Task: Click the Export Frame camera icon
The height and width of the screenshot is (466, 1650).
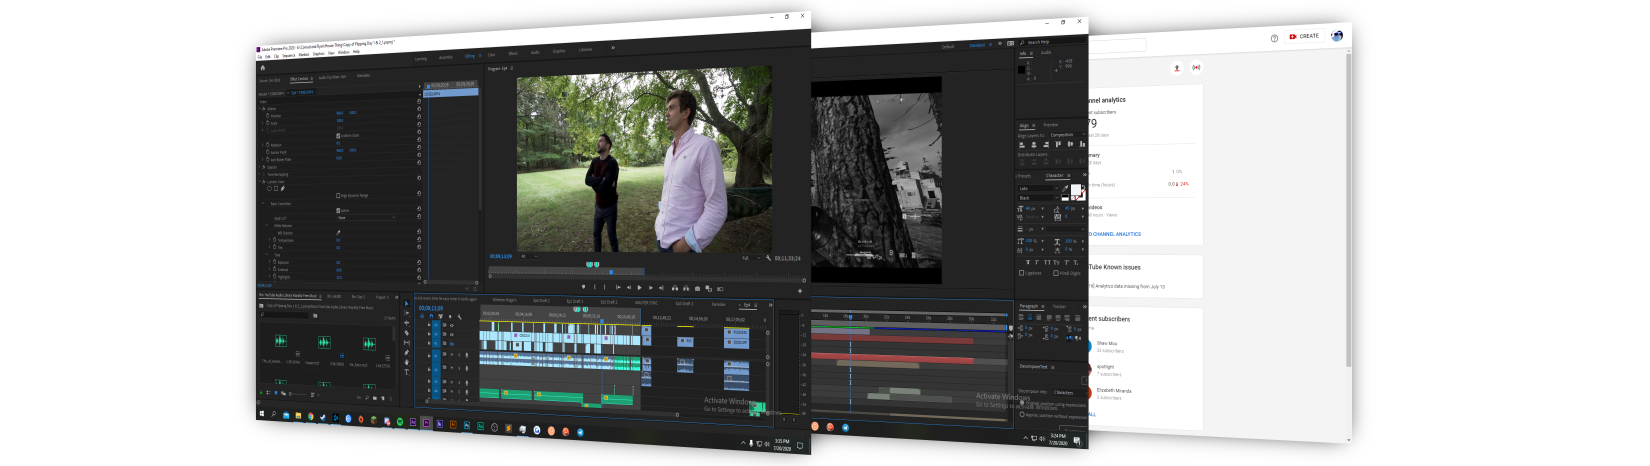Action: [697, 289]
